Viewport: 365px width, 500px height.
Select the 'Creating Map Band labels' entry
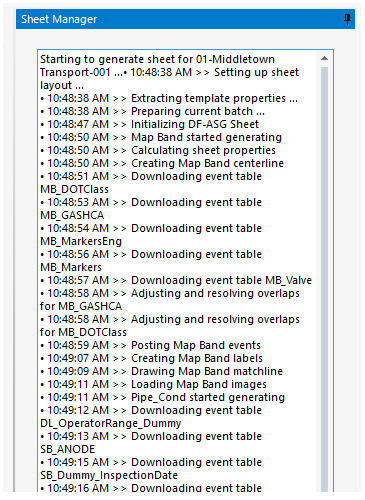tap(151, 358)
